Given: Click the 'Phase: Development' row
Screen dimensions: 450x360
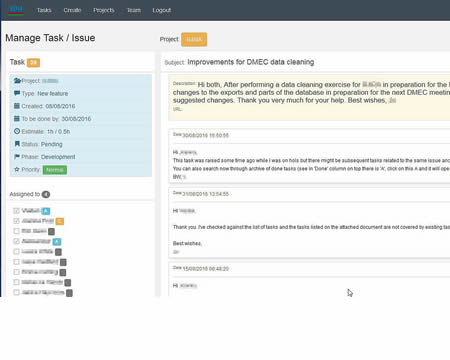Looking at the screenshot, I should point(80,157).
